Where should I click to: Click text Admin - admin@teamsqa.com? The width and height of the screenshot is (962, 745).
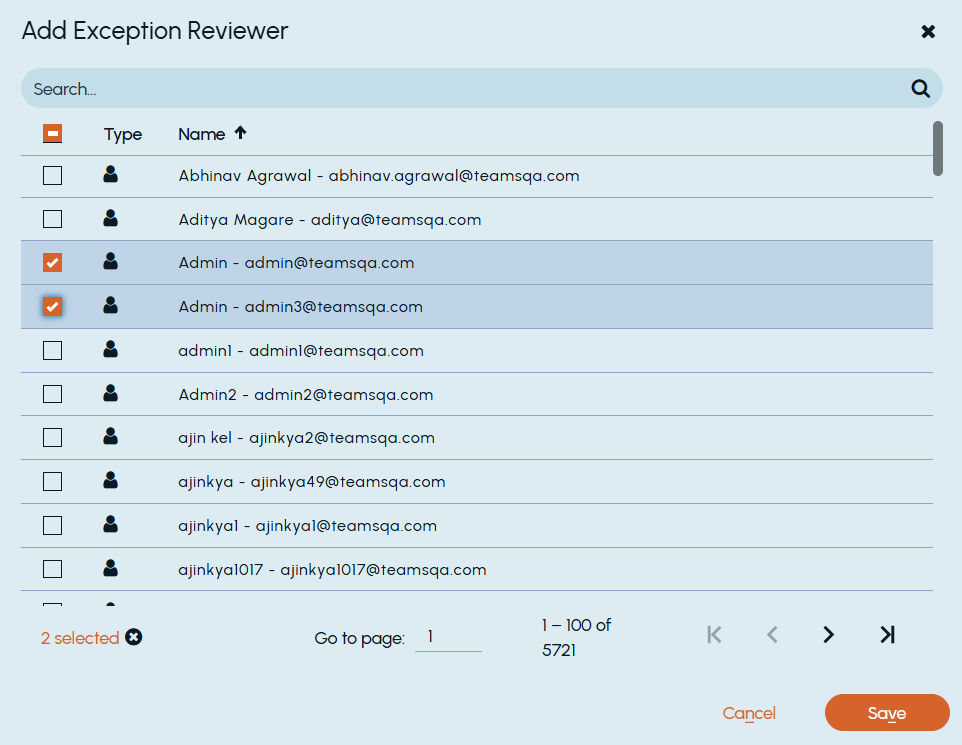pyautogui.click(x=296, y=263)
